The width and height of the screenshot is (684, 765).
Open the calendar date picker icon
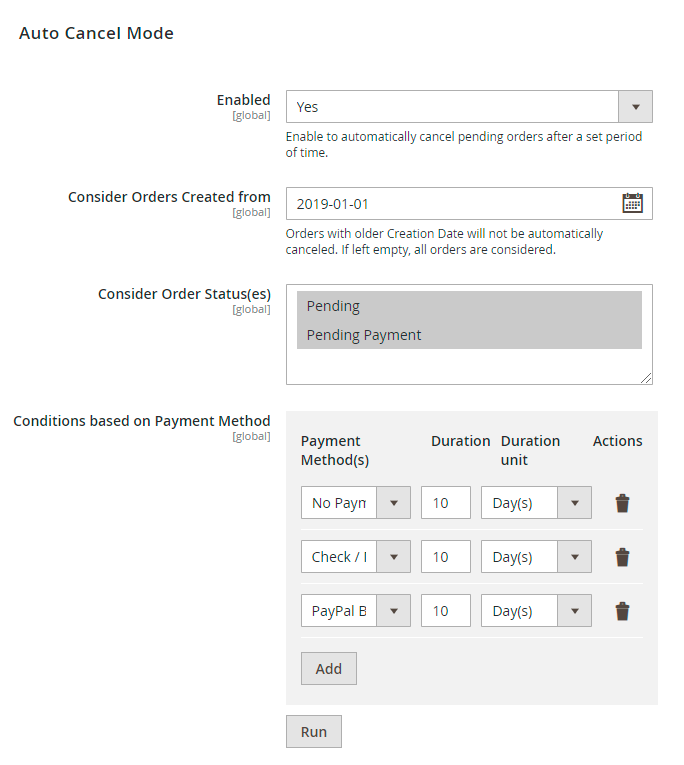pyautogui.click(x=632, y=203)
